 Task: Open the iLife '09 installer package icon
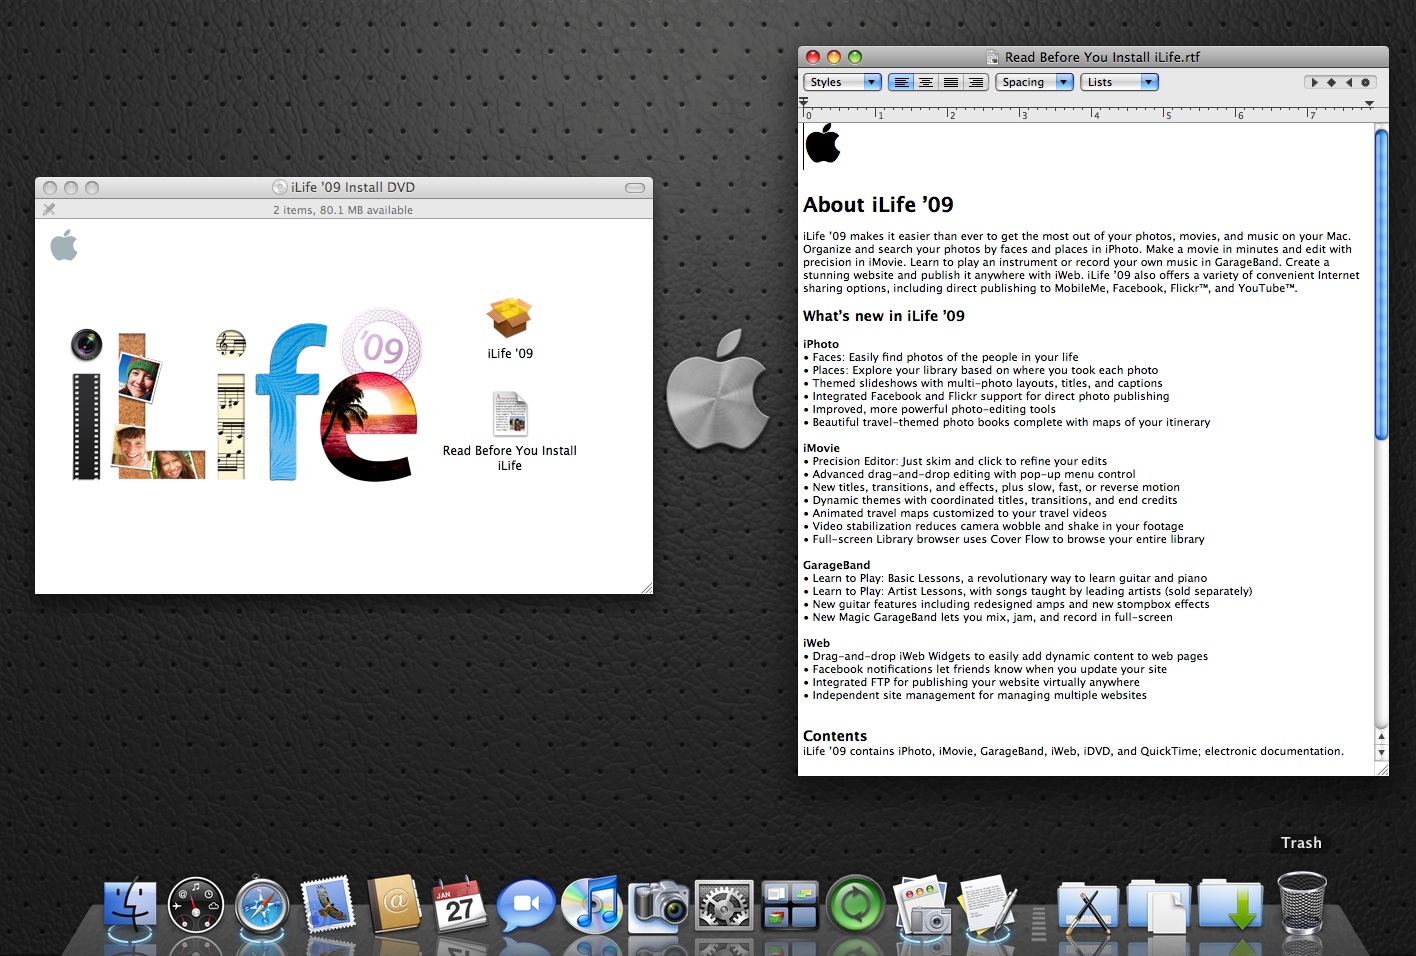click(x=510, y=318)
